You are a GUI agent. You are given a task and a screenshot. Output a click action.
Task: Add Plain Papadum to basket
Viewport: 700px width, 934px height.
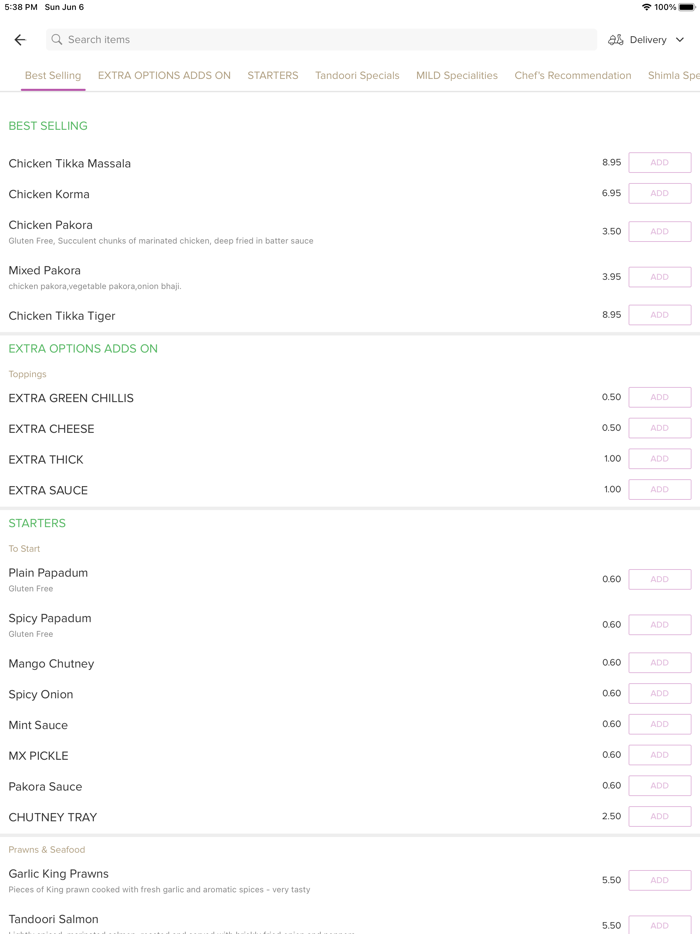tap(659, 580)
